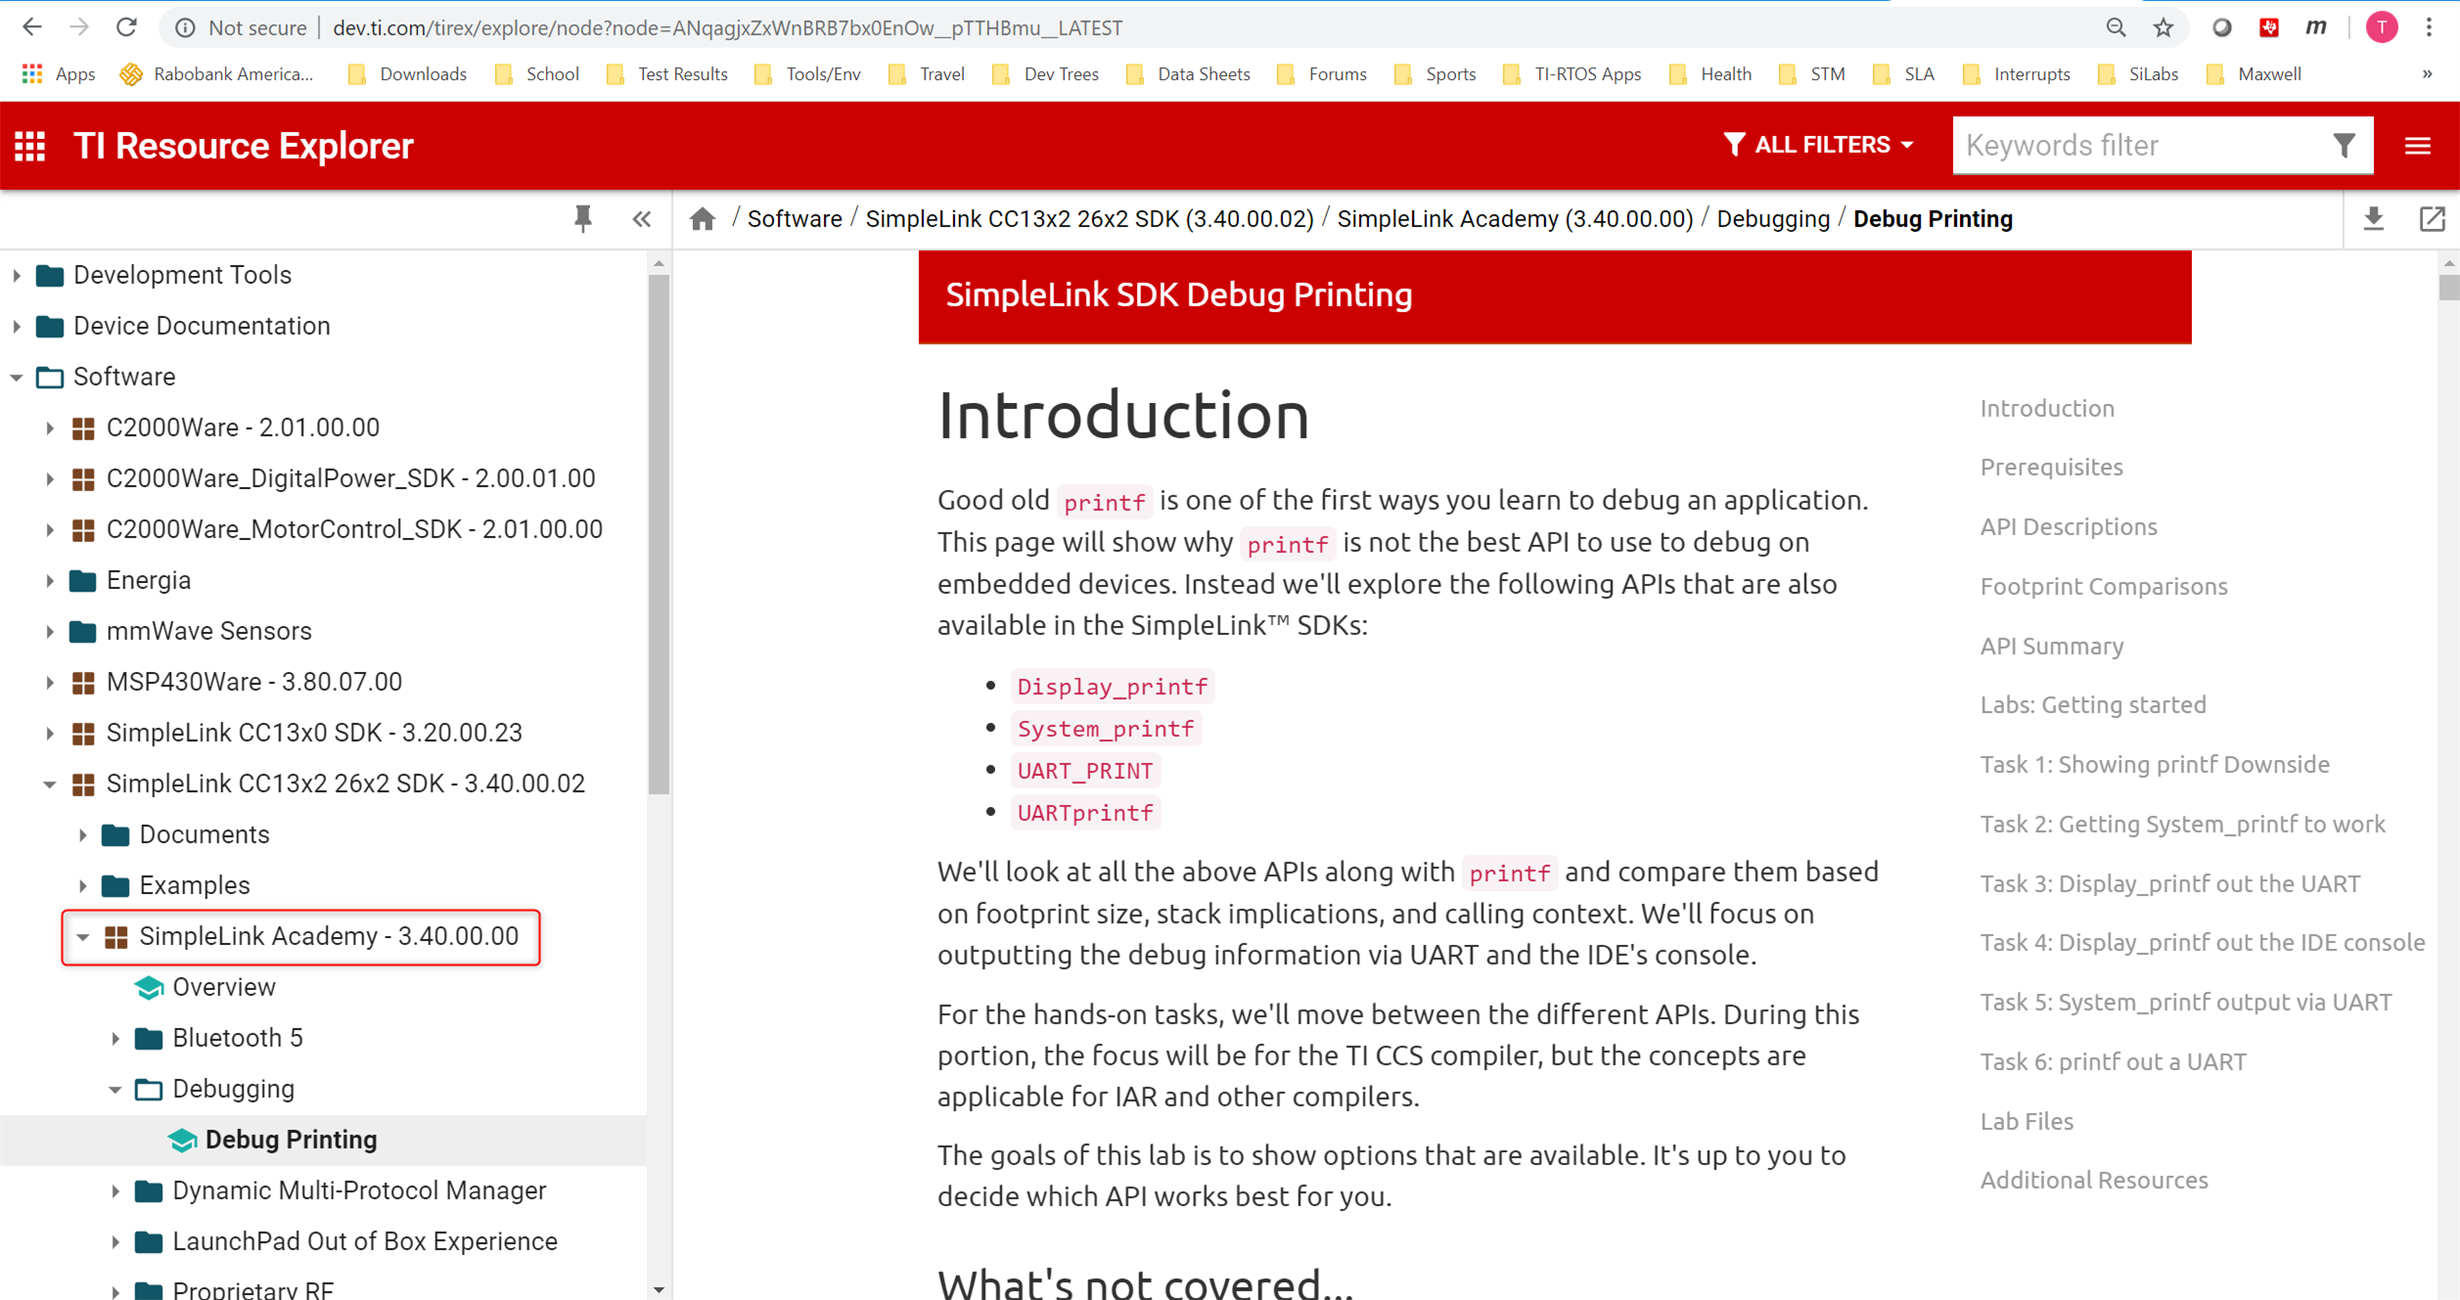Collapse the Debugging folder
Viewport: 2460px width, 1300px height.
coord(115,1089)
